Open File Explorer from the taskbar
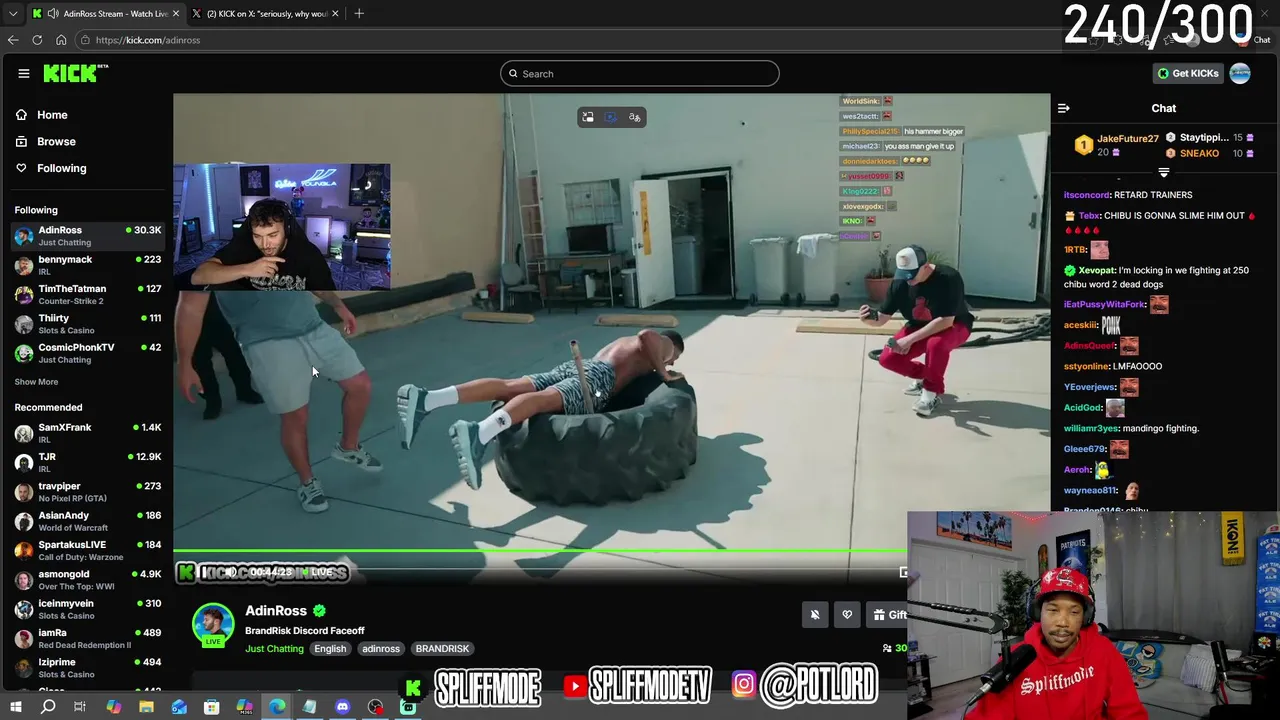 click(x=146, y=707)
